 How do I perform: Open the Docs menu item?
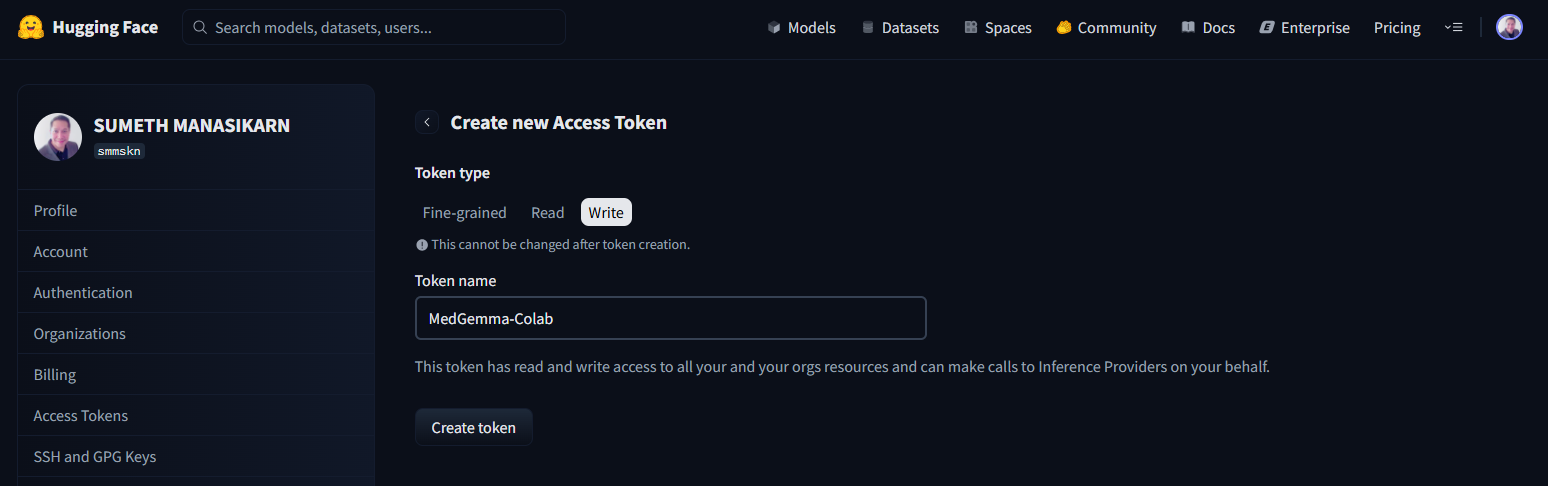pos(1208,28)
